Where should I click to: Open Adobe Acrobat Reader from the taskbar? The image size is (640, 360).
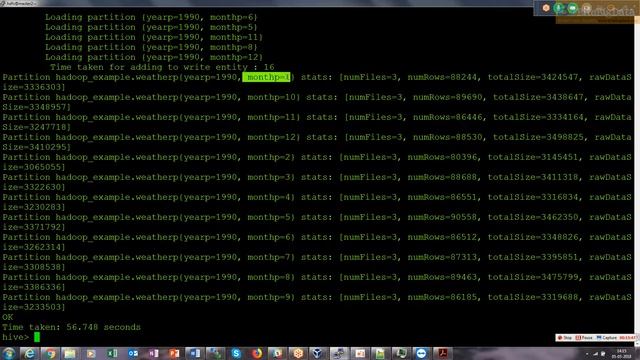(442, 353)
